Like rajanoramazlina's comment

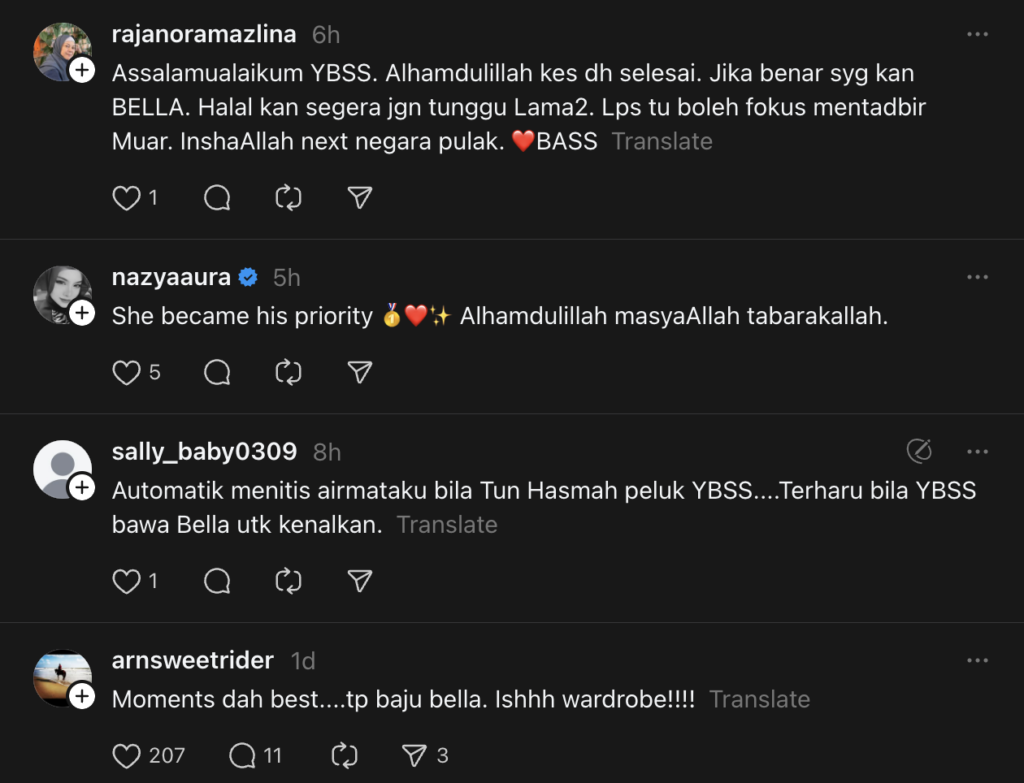pyautogui.click(x=126, y=198)
